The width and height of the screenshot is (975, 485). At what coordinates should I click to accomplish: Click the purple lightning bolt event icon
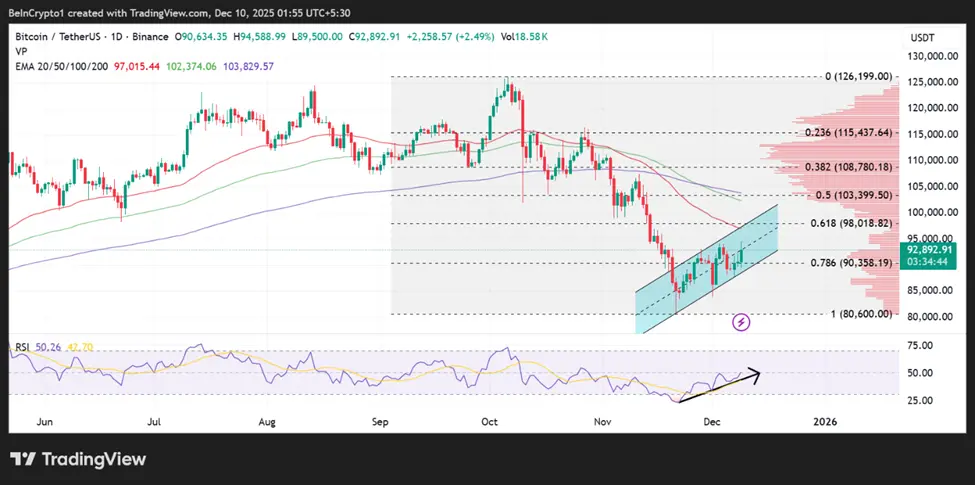(741, 322)
